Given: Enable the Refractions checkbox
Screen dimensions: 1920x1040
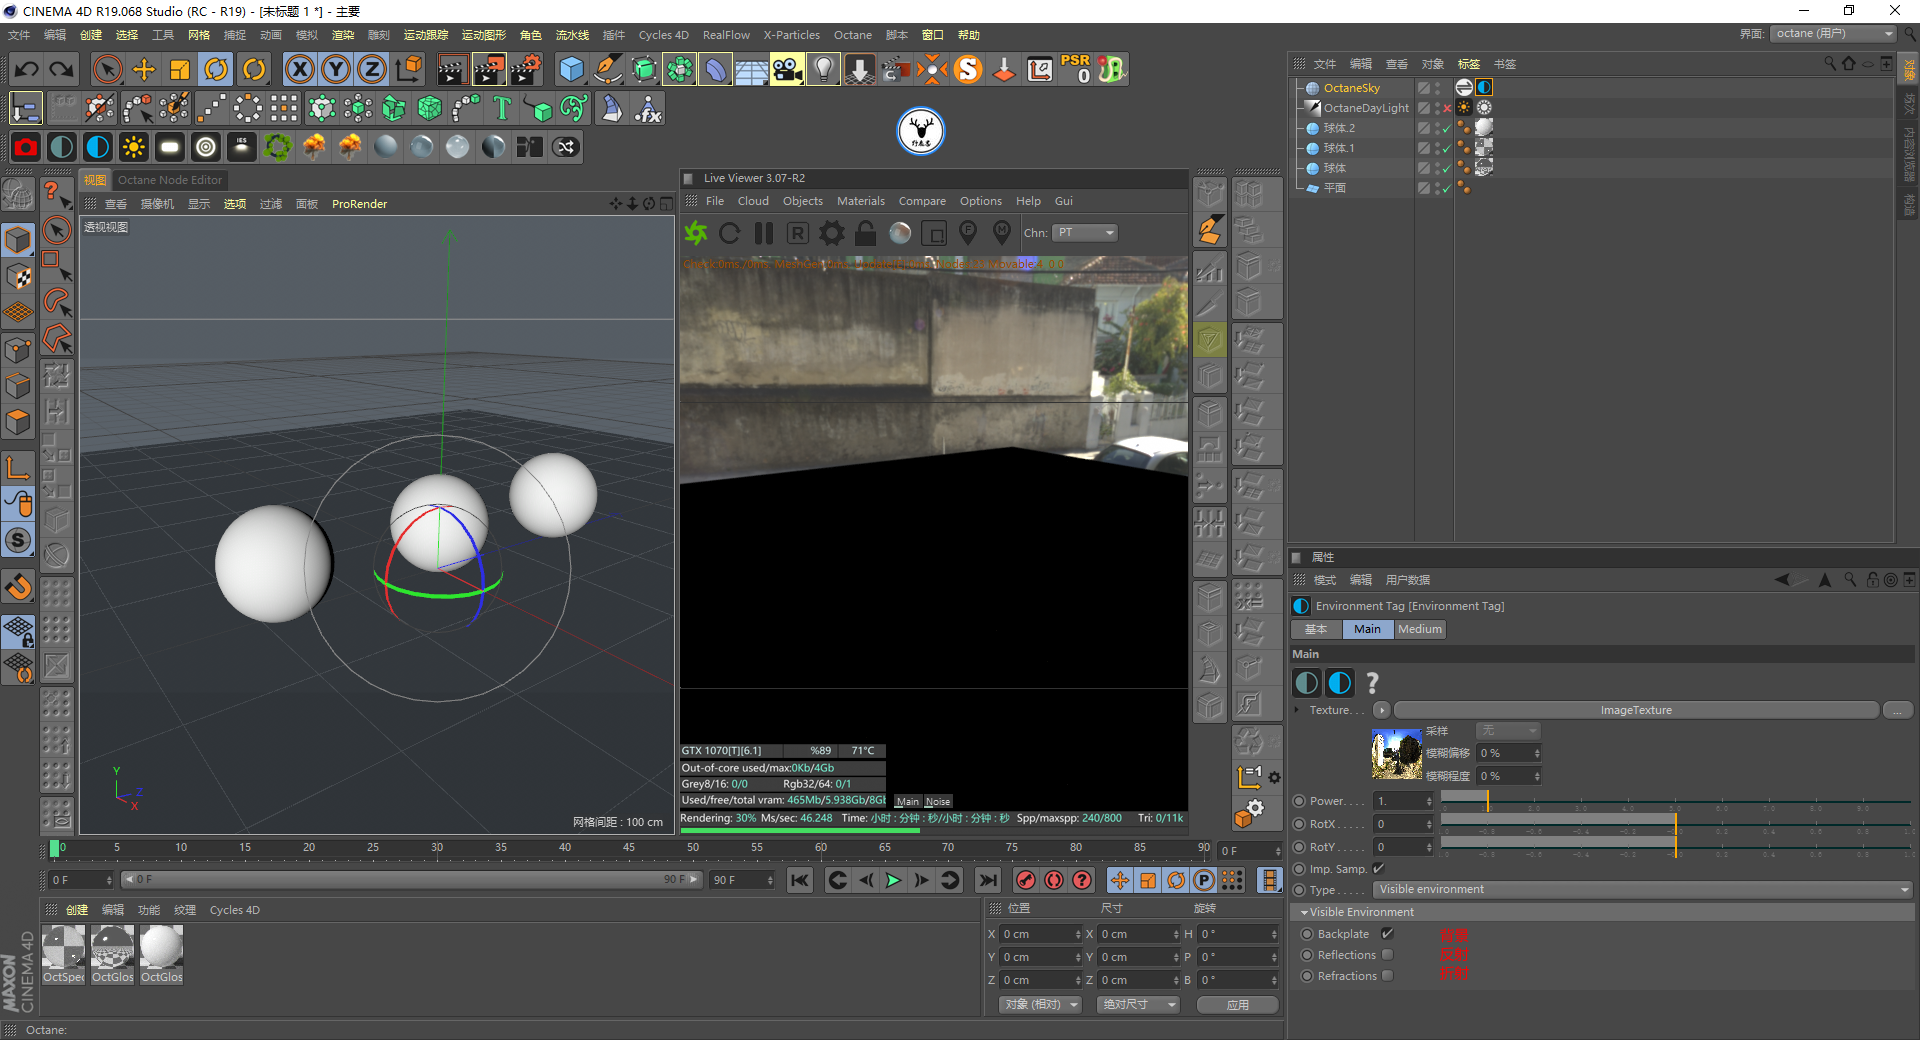Looking at the screenshot, I should (x=1387, y=975).
